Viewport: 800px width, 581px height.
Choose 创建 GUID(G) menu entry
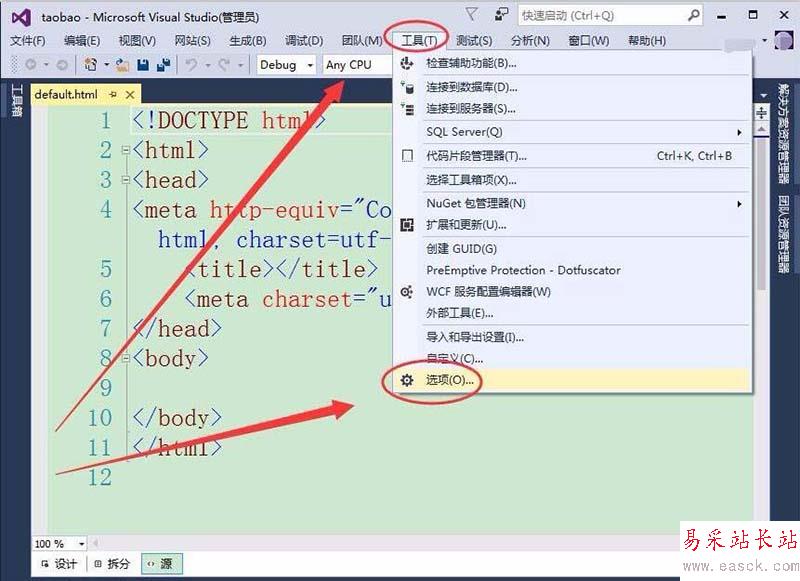pyautogui.click(x=571, y=248)
